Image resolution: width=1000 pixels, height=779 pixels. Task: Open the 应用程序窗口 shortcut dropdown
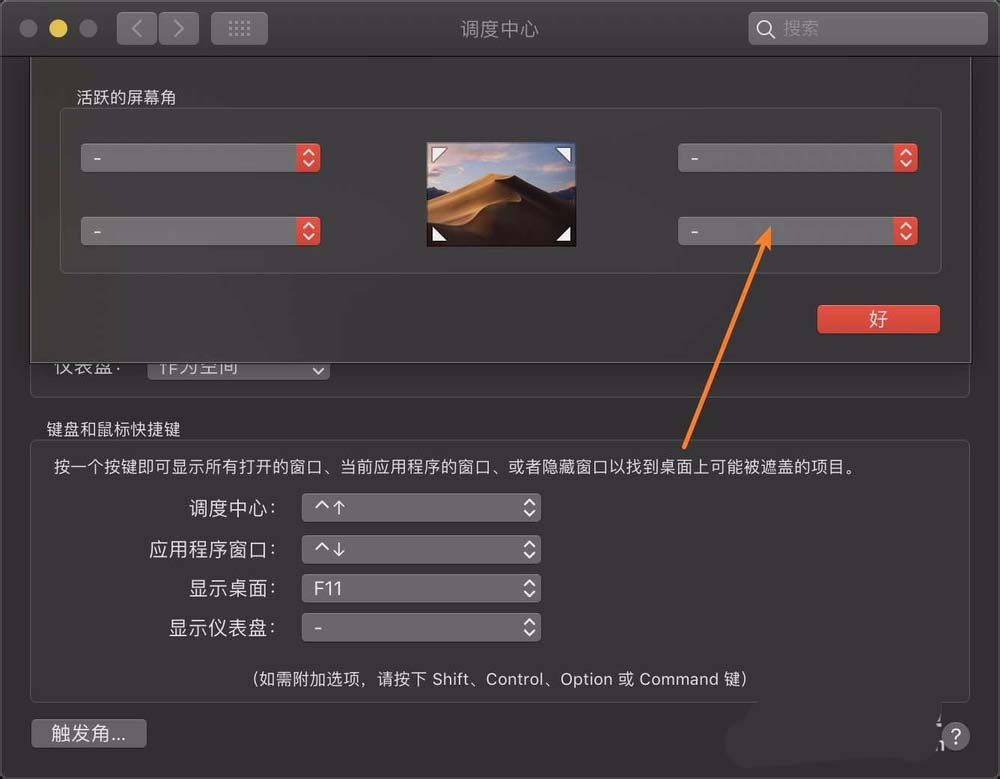pyautogui.click(x=421, y=548)
